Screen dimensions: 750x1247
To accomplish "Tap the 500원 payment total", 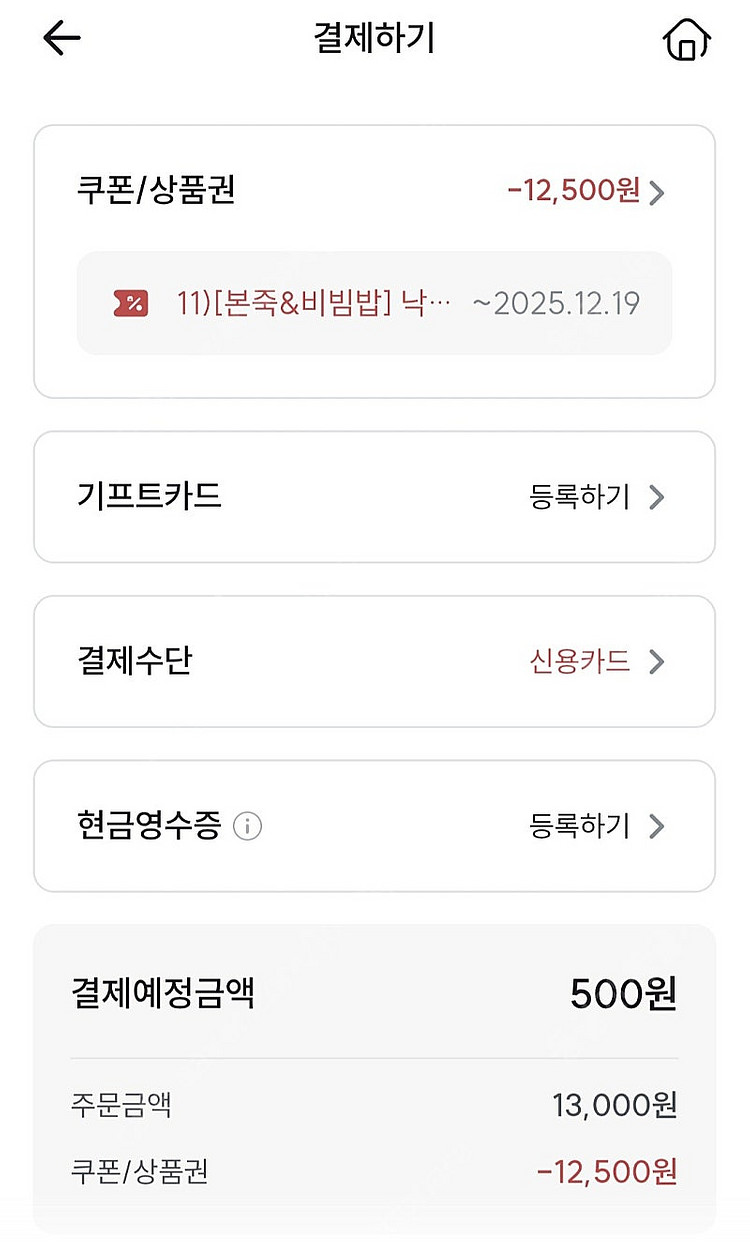I will [x=623, y=994].
